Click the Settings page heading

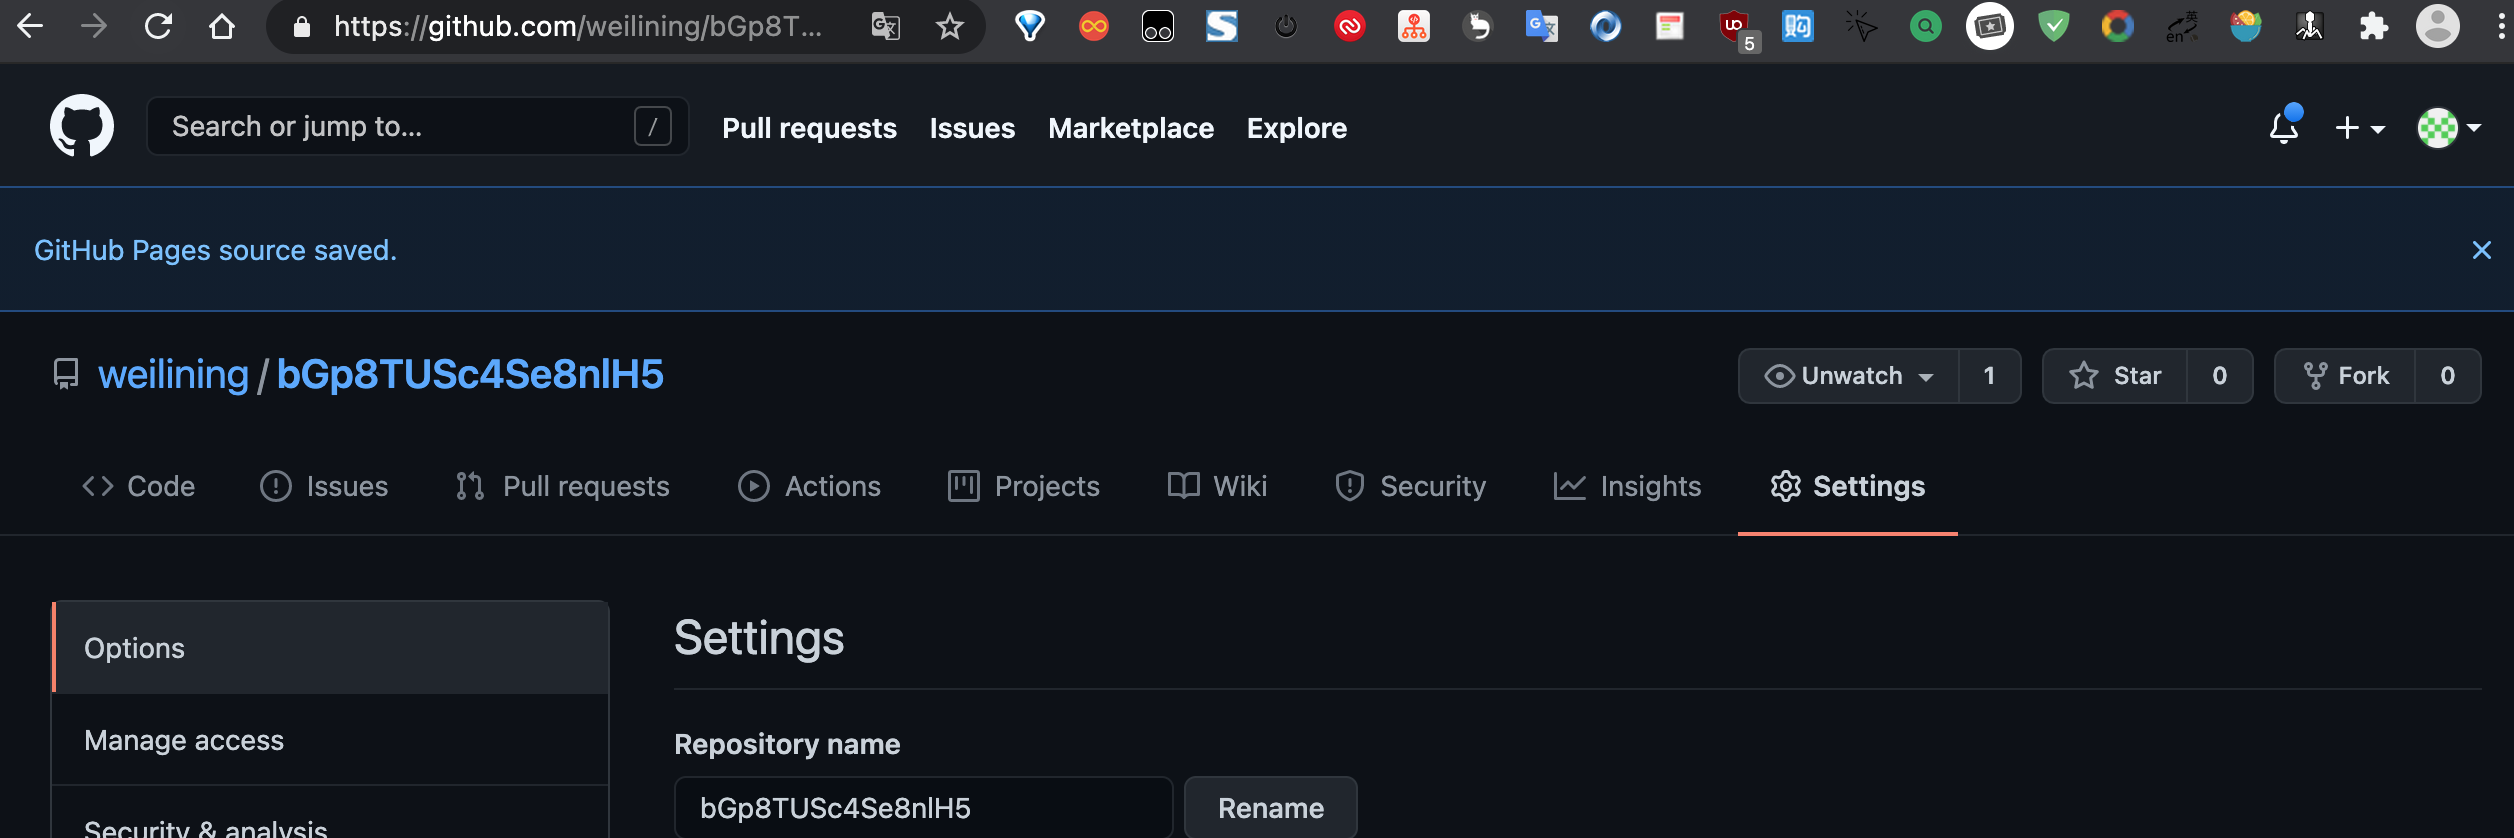point(759,638)
